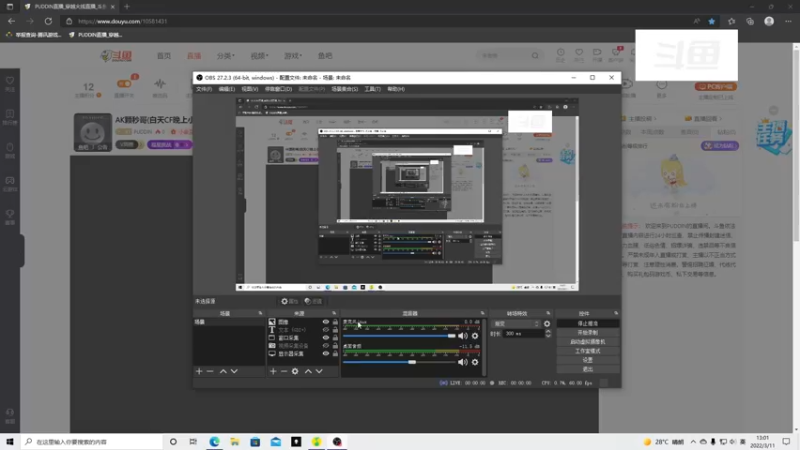Click 启动虚拟摄像机 button

(588, 342)
